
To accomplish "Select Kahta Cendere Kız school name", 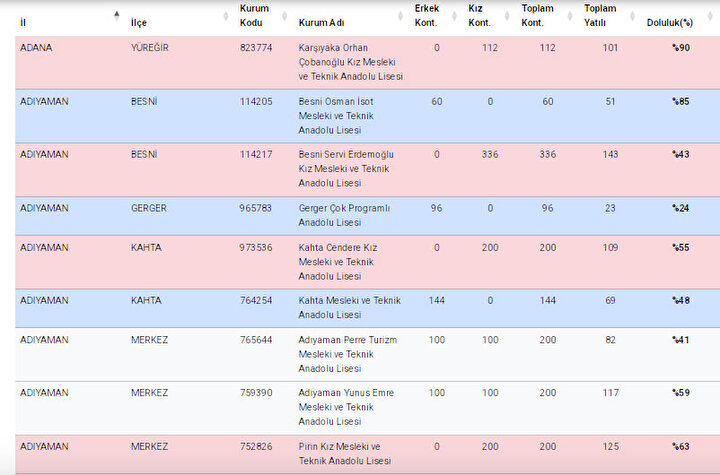I will (338, 262).
